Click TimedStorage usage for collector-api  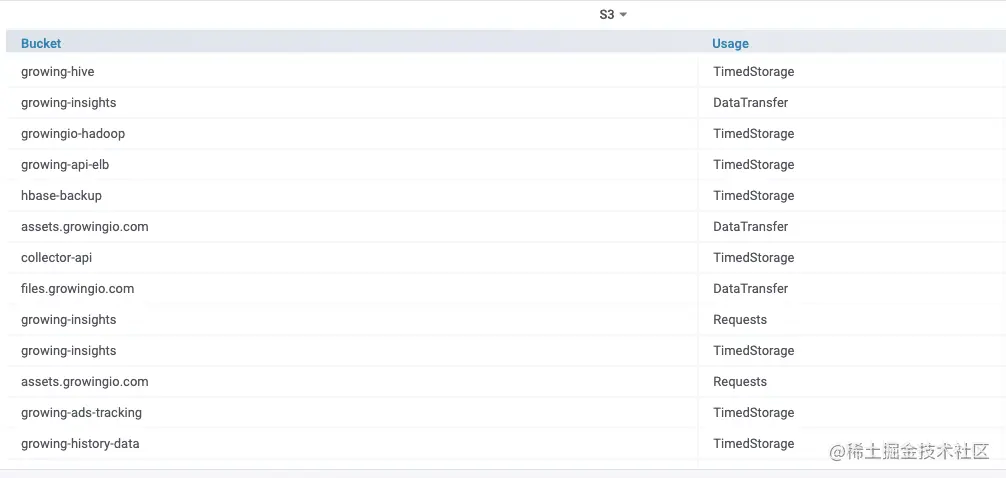[754, 257]
